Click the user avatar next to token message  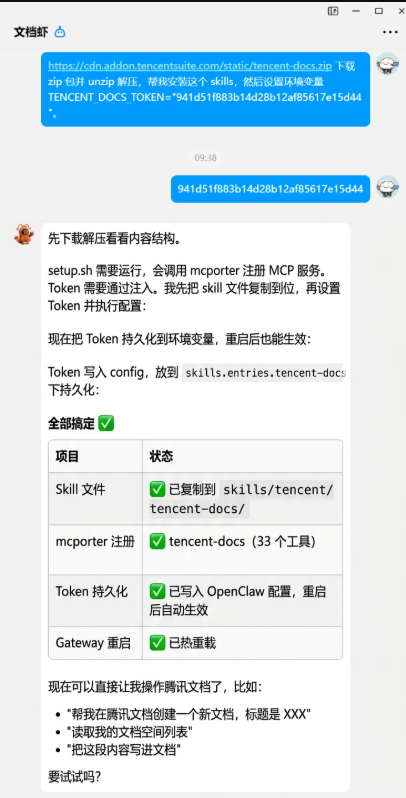click(388, 187)
